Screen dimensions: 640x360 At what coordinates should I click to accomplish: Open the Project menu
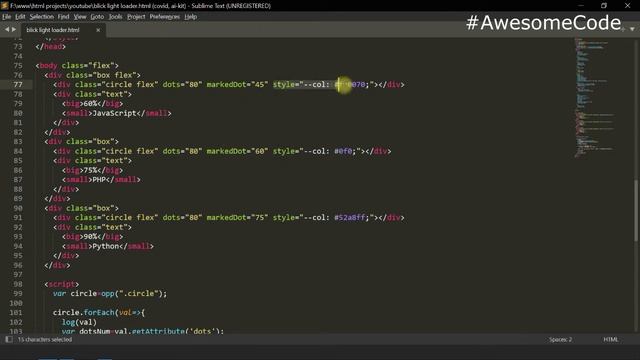[136, 17]
